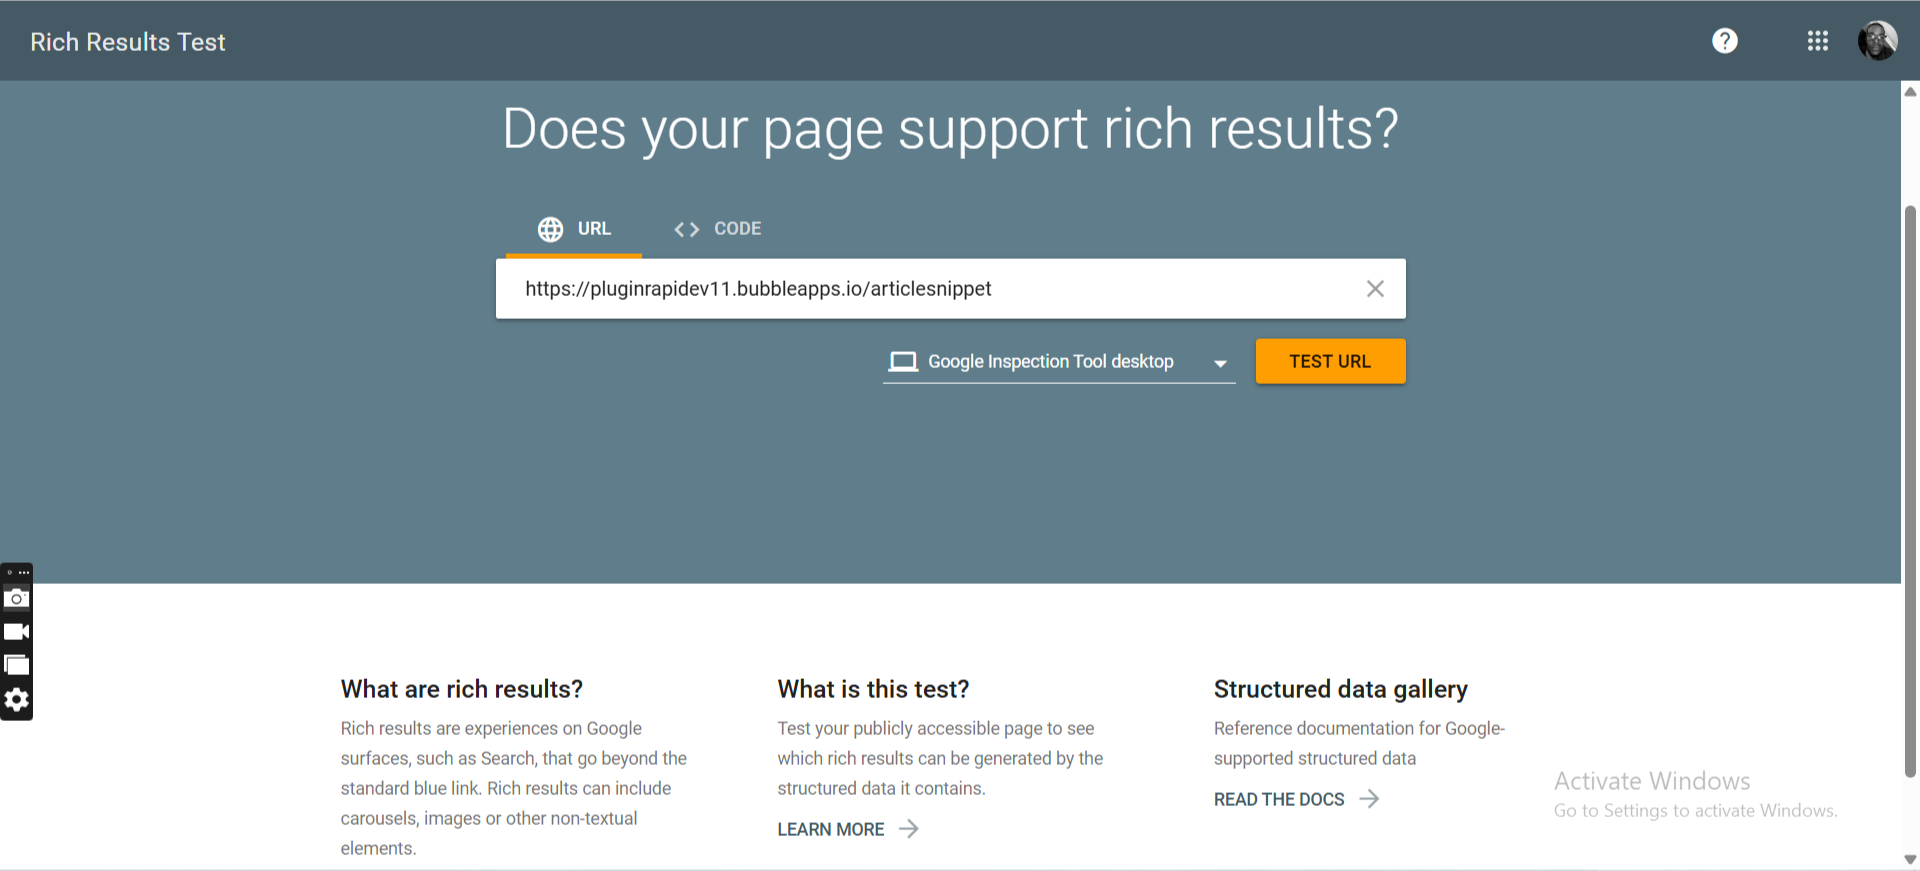Click the Rich Results Test title
The width and height of the screenshot is (1920, 871).
point(128,42)
